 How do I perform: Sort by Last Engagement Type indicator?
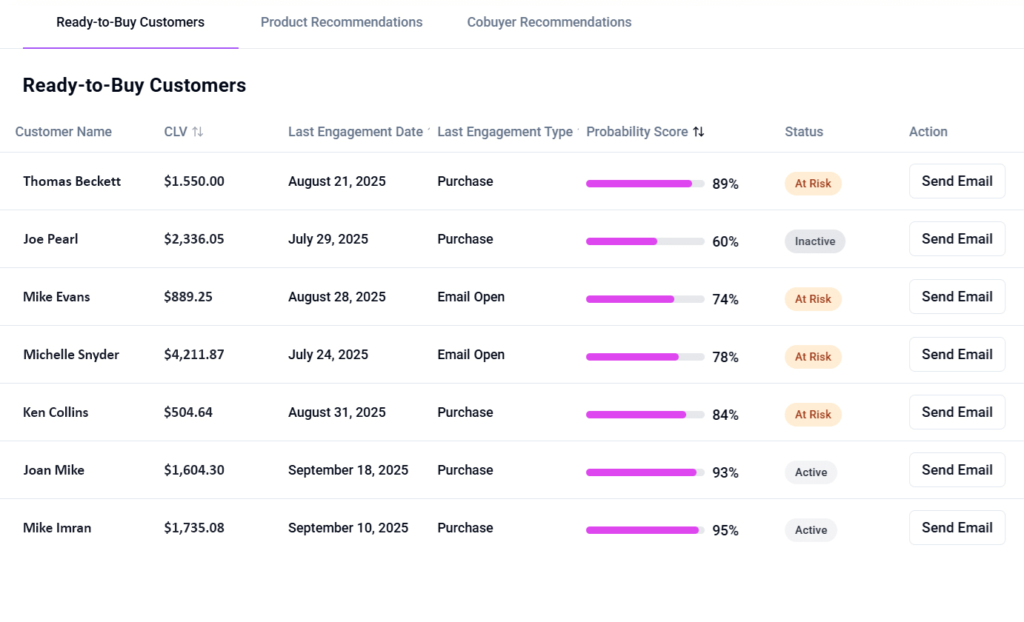578,131
